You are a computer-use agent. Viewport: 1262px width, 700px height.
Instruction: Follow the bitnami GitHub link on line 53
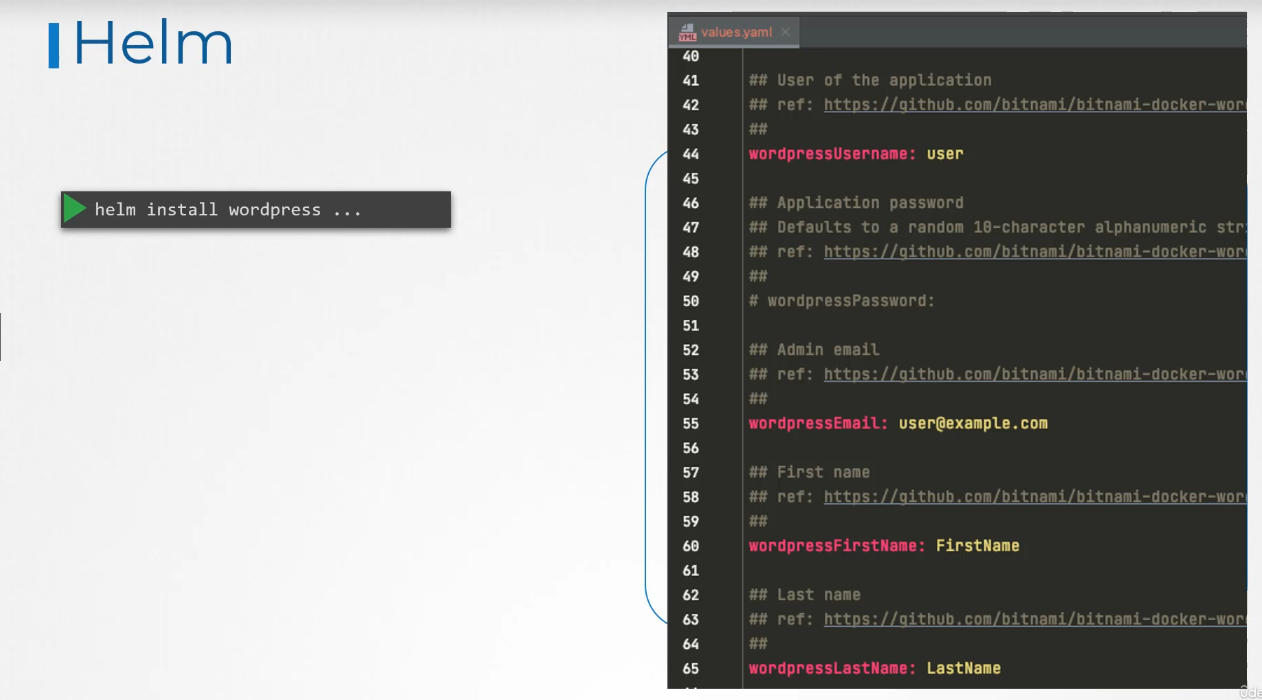(x=1034, y=375)
